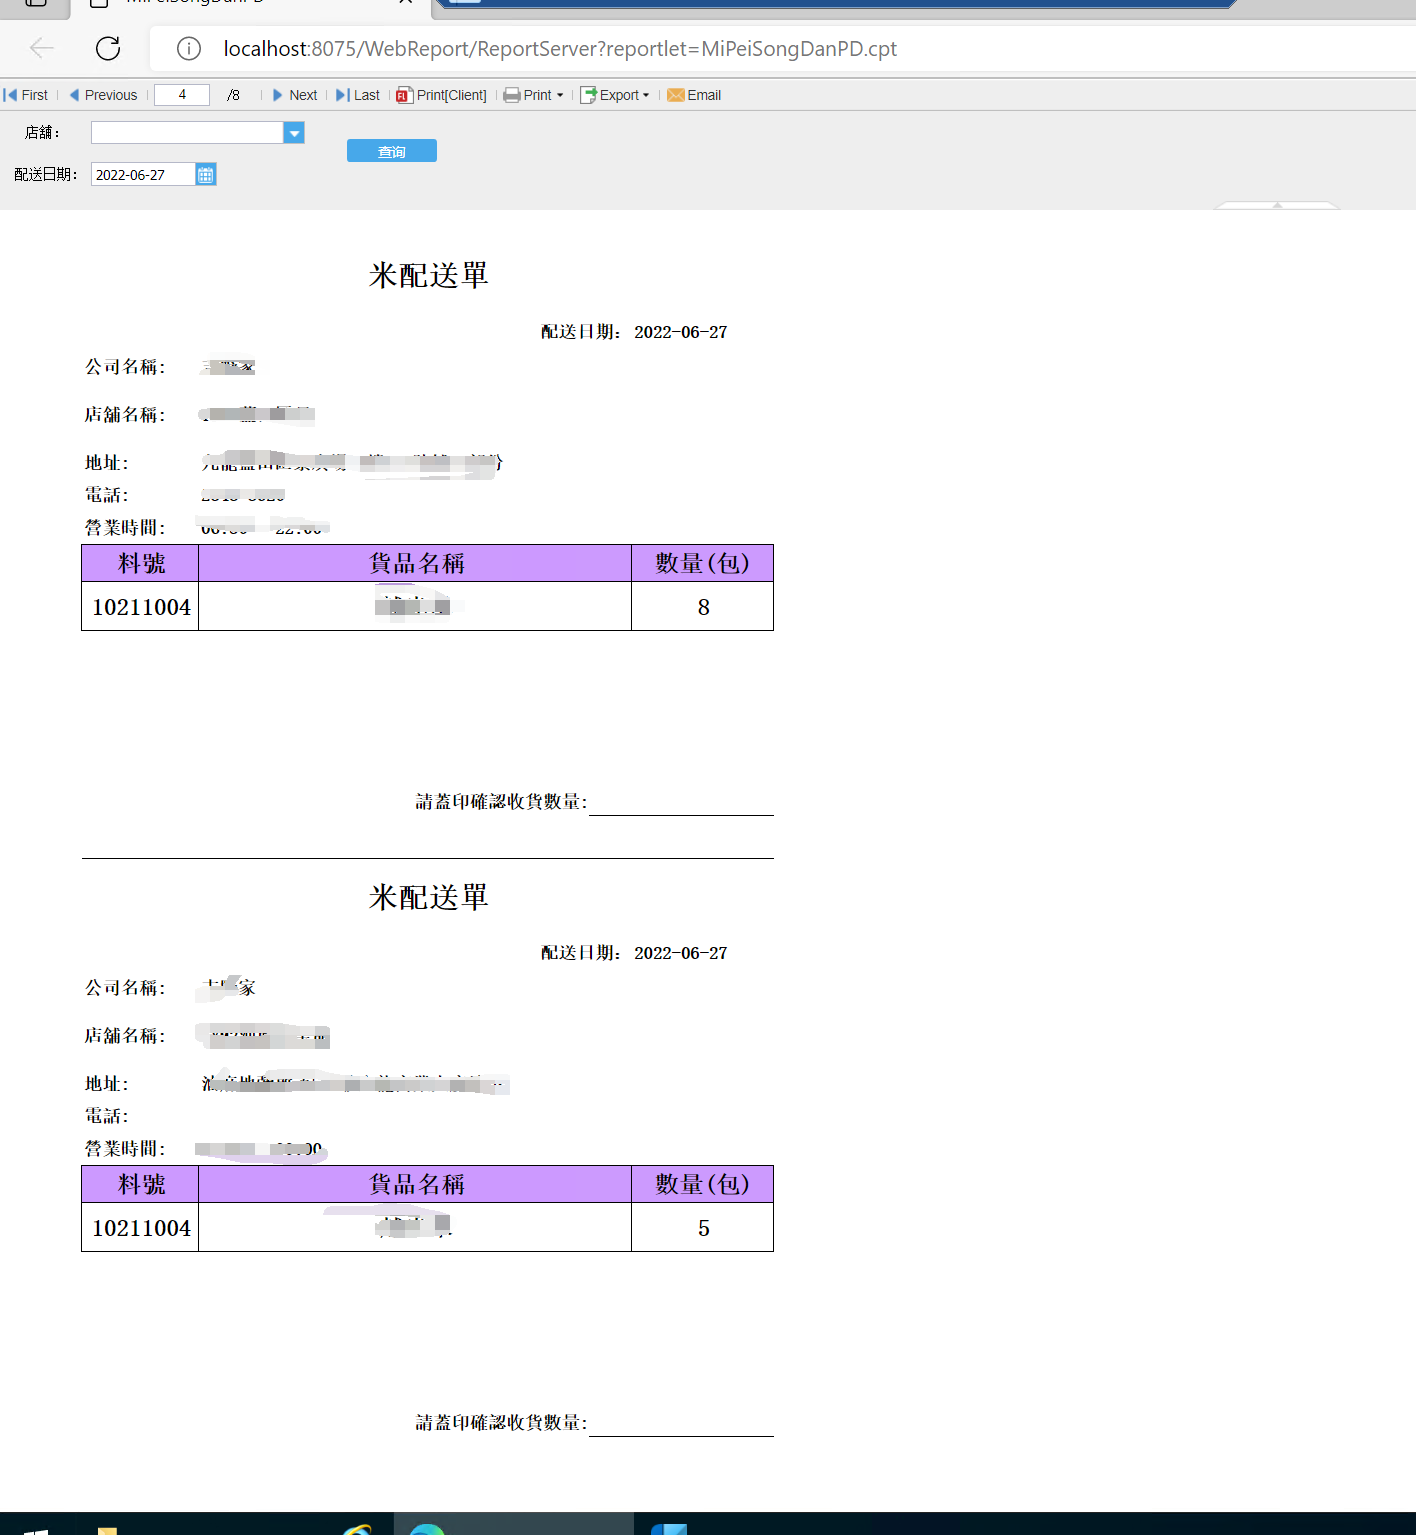Click the localhost:8075 URL in the address bar
Image resolution: width=1416 pixels, height=1535 pixels.
[560, 49]
